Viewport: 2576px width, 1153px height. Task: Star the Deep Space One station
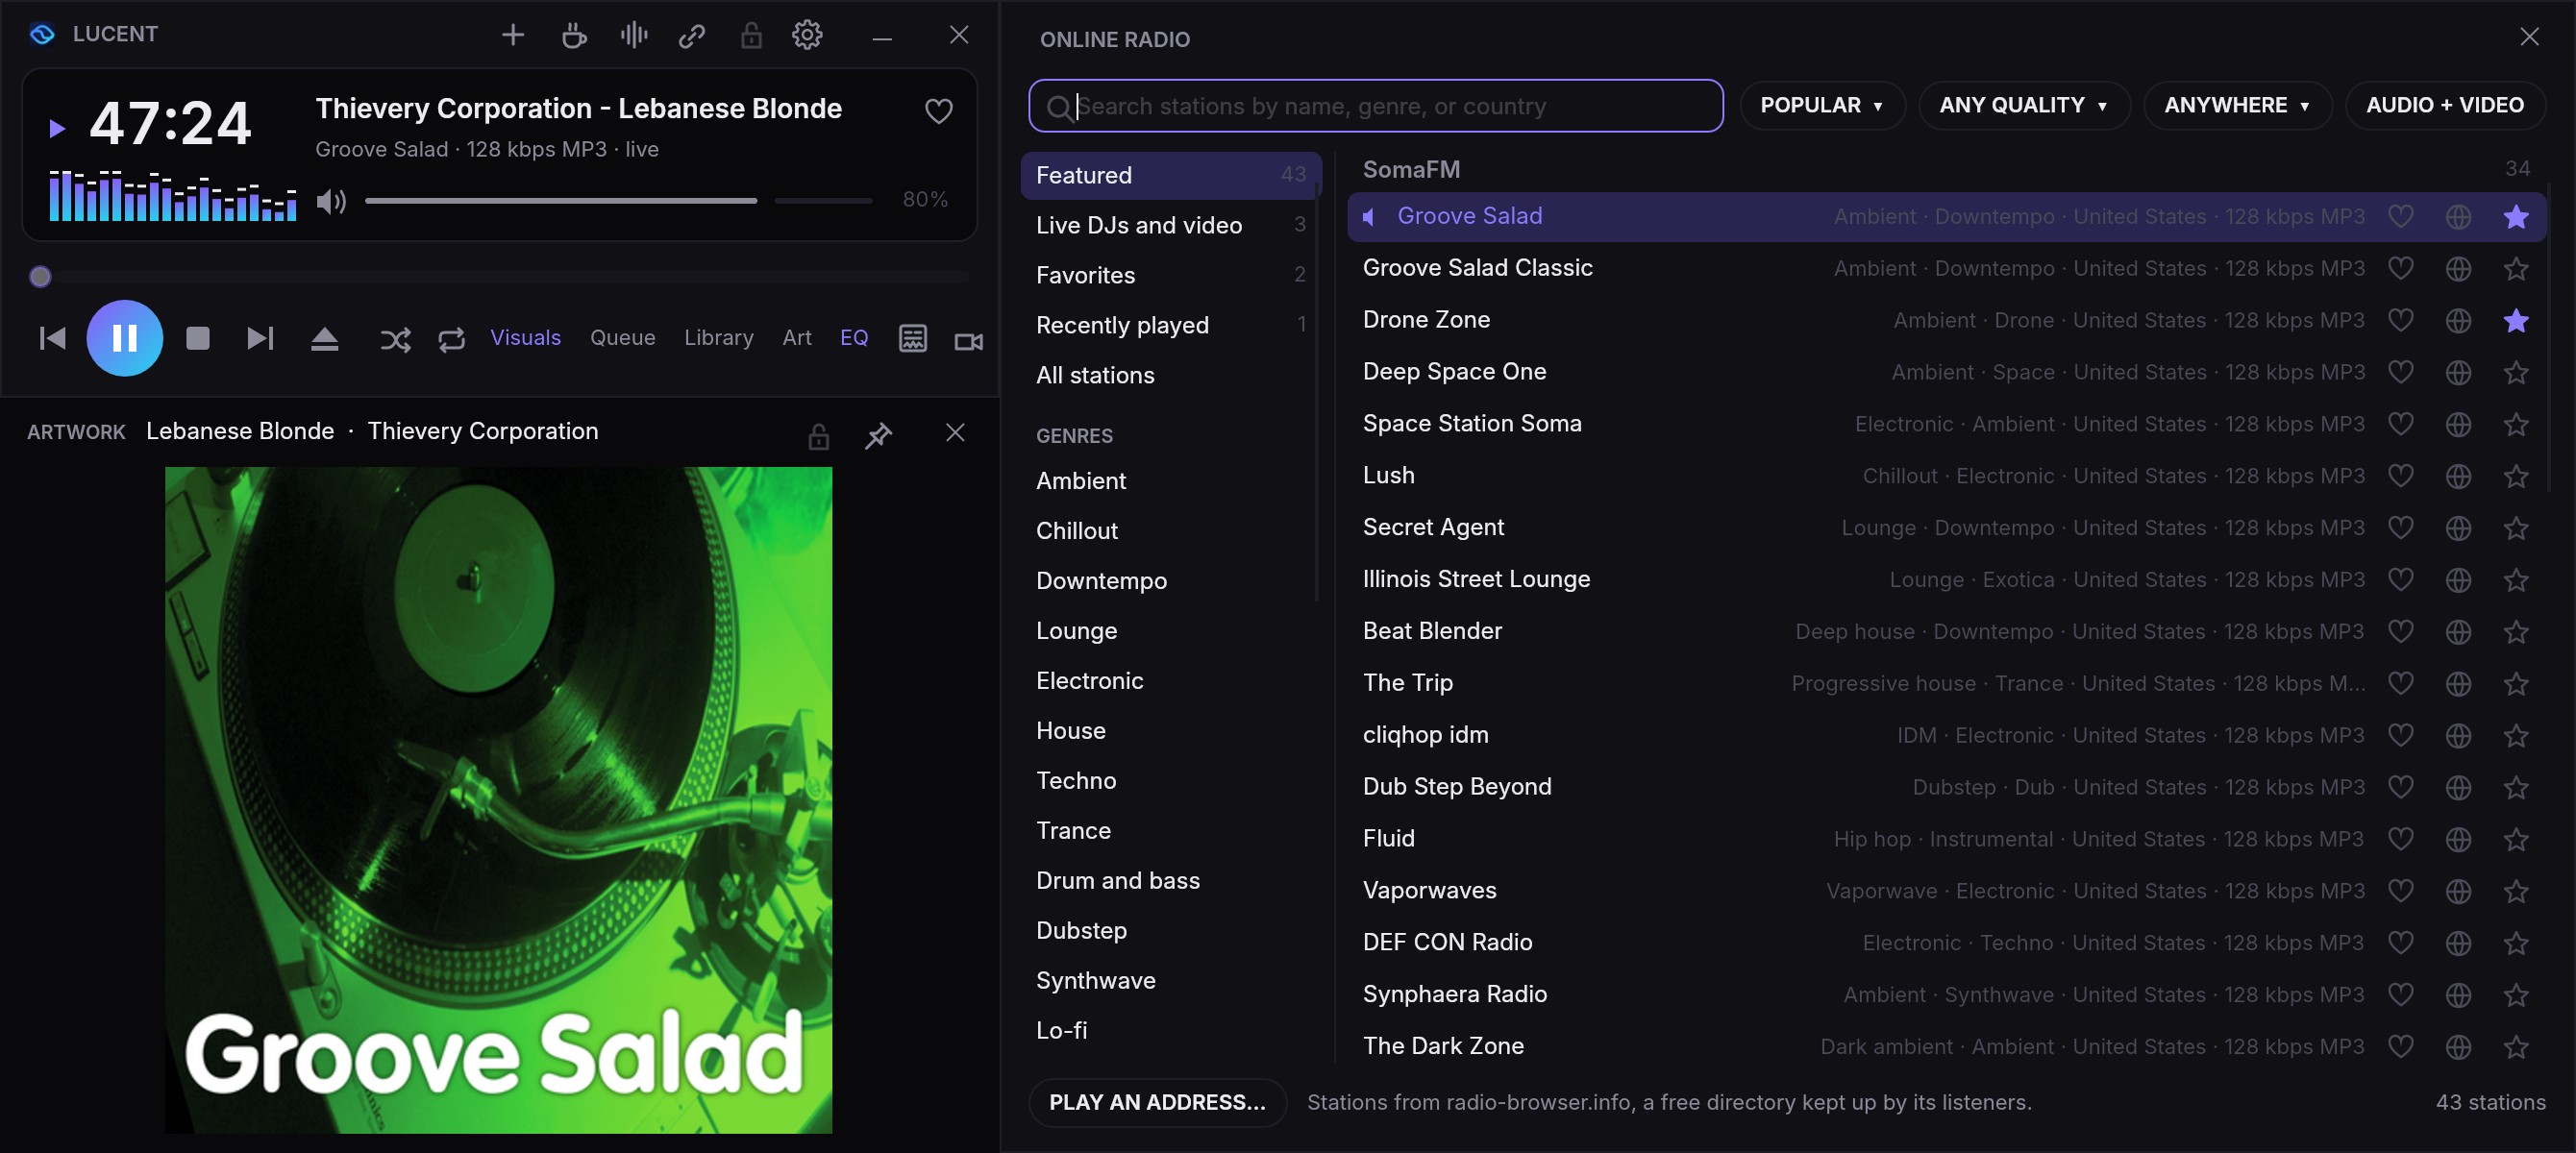pos(2516,372)
